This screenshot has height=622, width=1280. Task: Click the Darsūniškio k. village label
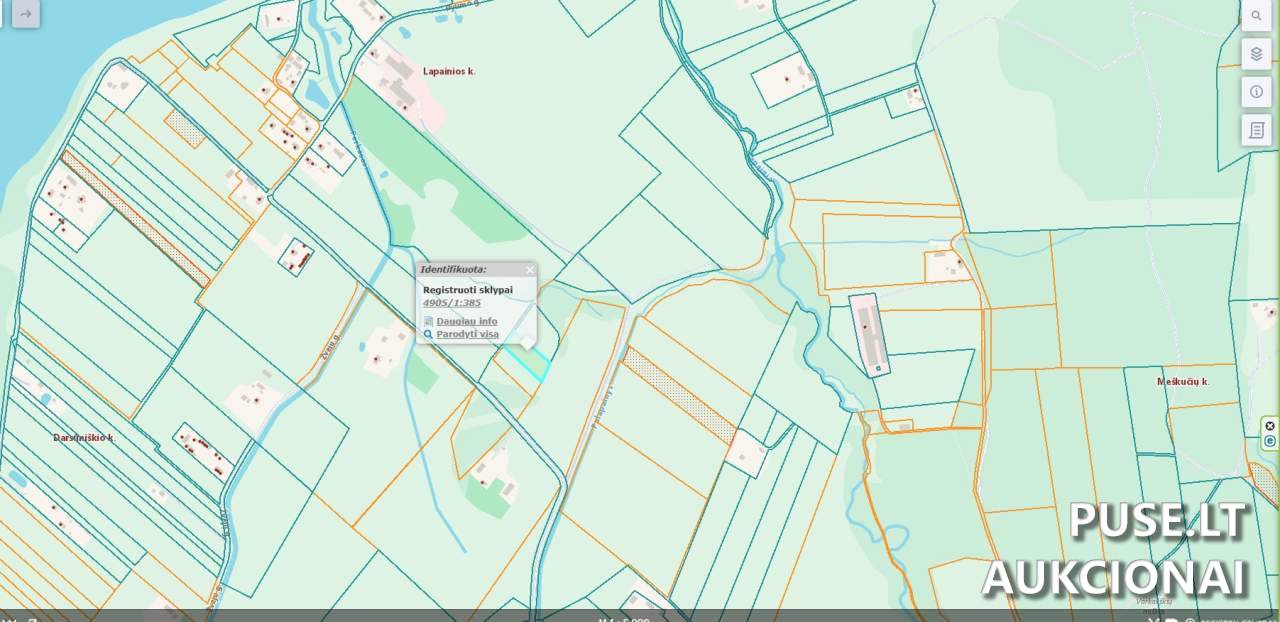(84, 438)
